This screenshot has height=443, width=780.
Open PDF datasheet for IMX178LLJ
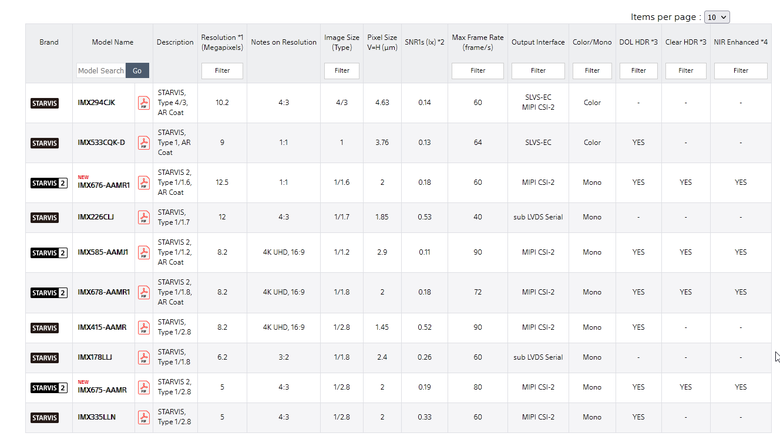click(x=144, y=357)
